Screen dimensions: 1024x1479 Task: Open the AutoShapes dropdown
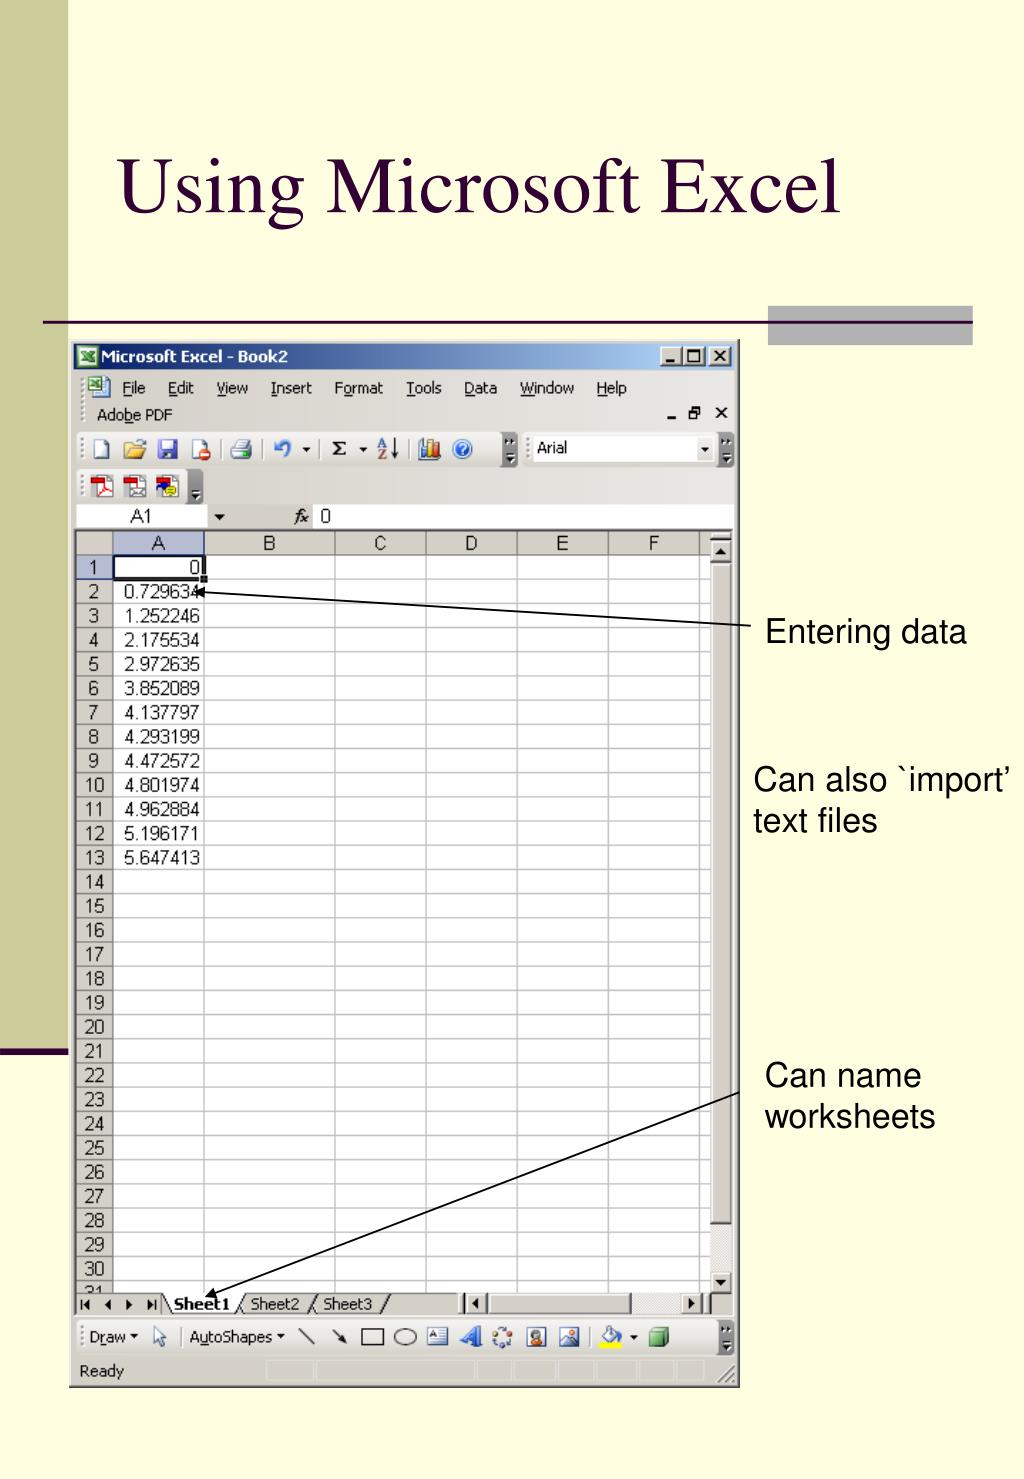tap(237, 1337)
